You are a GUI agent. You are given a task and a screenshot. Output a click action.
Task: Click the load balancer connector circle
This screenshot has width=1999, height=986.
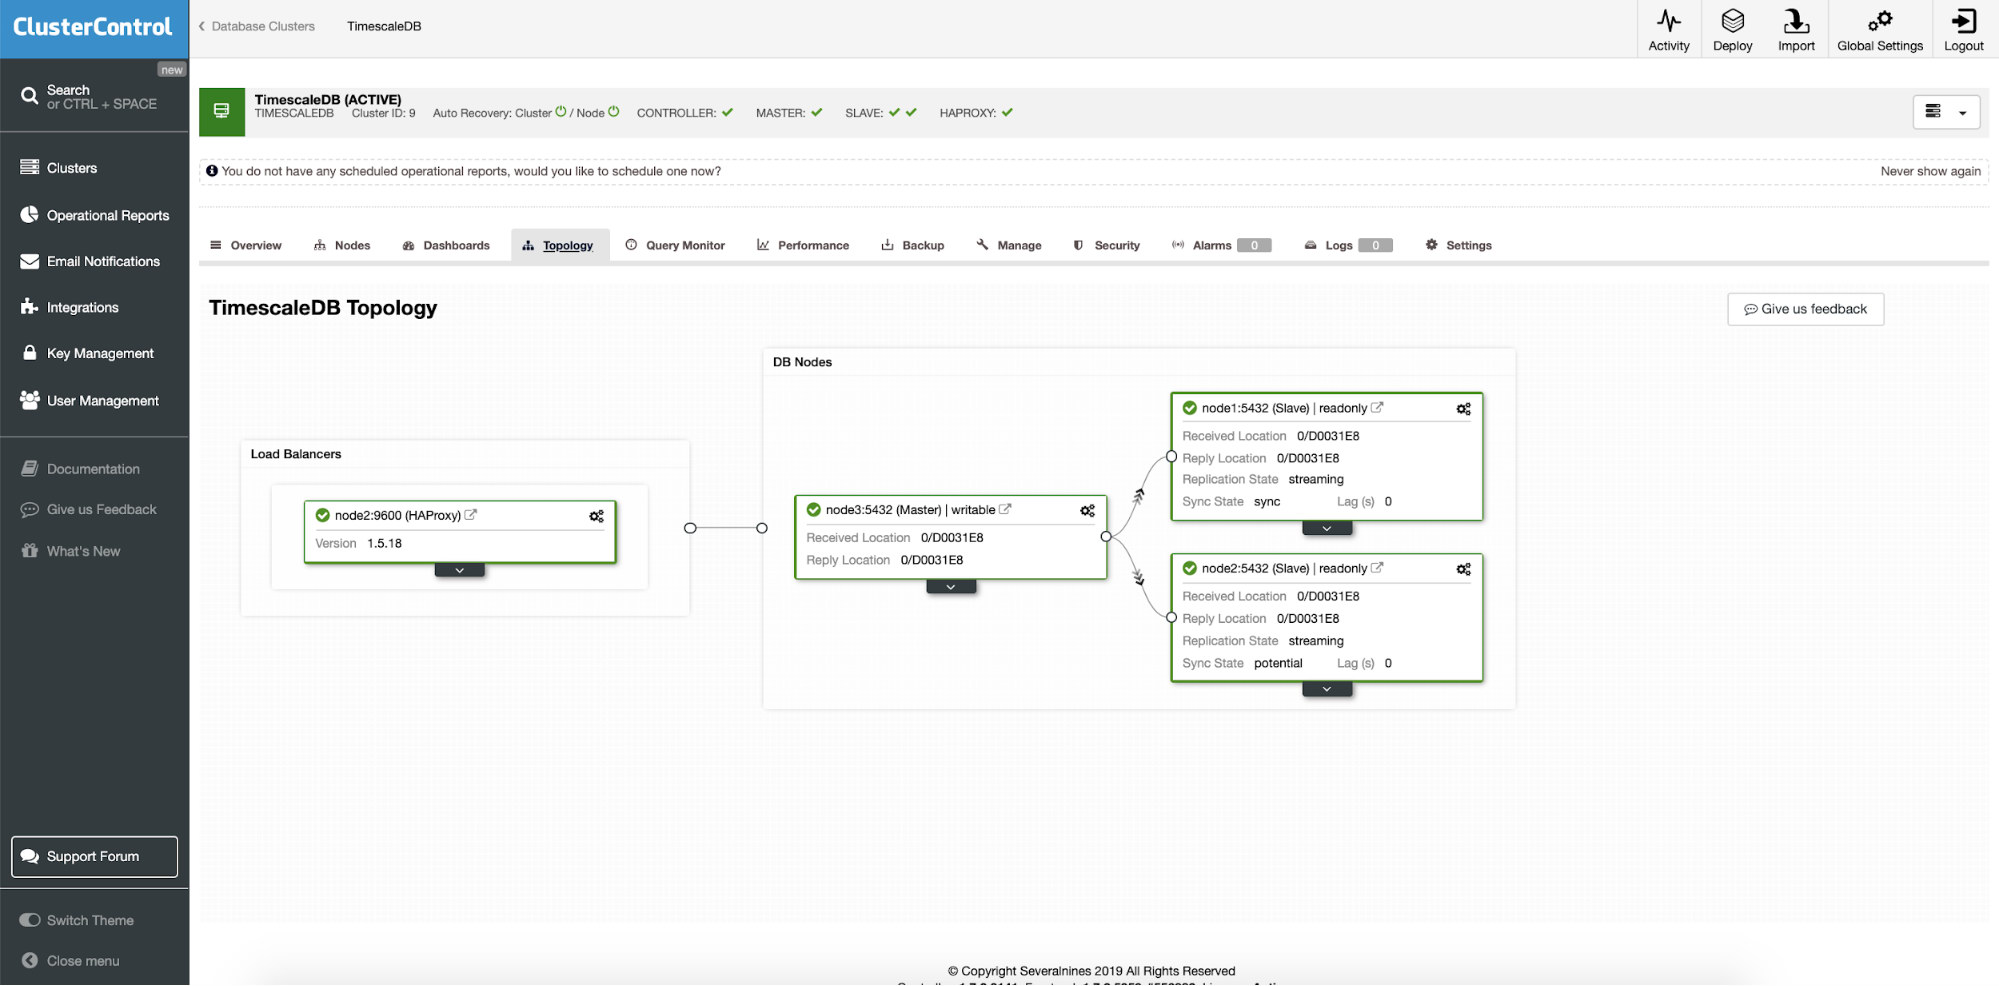tap(690, 528)
